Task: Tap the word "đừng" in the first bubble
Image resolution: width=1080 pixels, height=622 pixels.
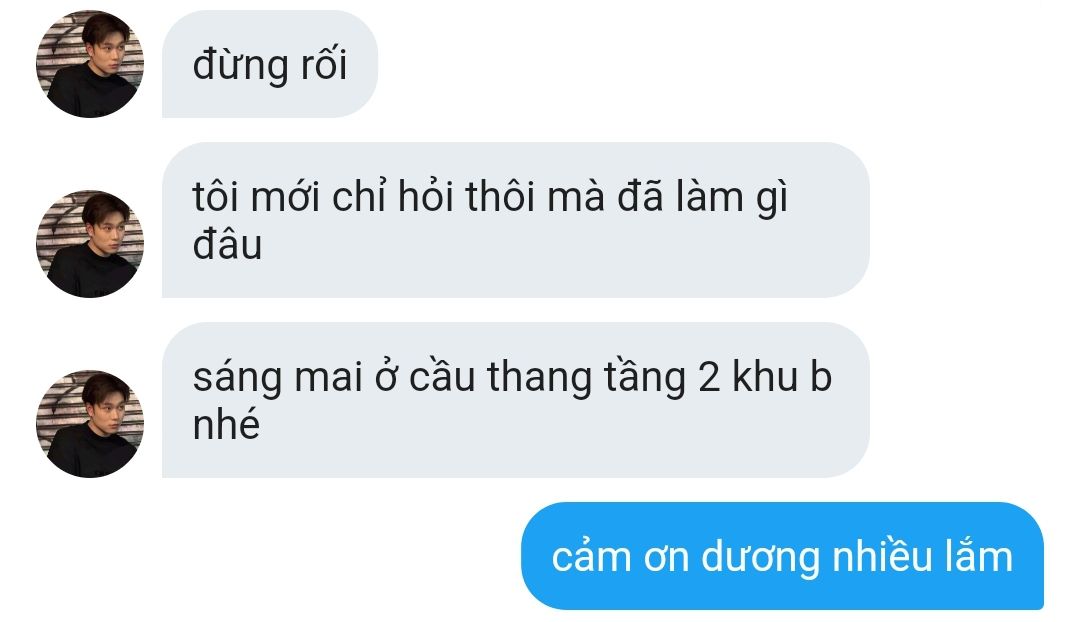Action: 240,66
